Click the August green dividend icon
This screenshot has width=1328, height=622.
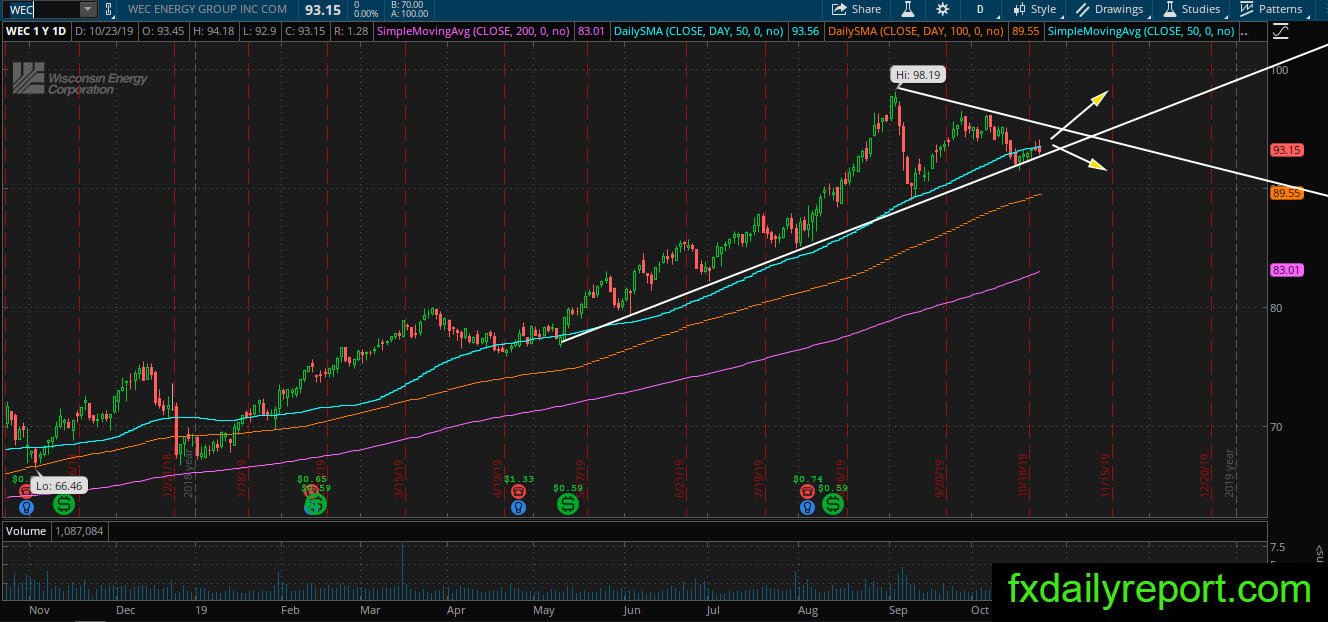coord(832,504)
